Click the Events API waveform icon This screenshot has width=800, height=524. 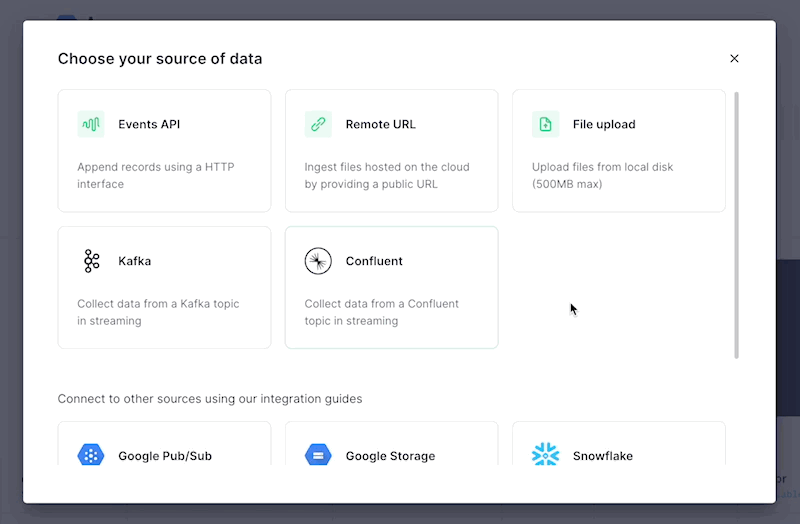tap(91, 124)
